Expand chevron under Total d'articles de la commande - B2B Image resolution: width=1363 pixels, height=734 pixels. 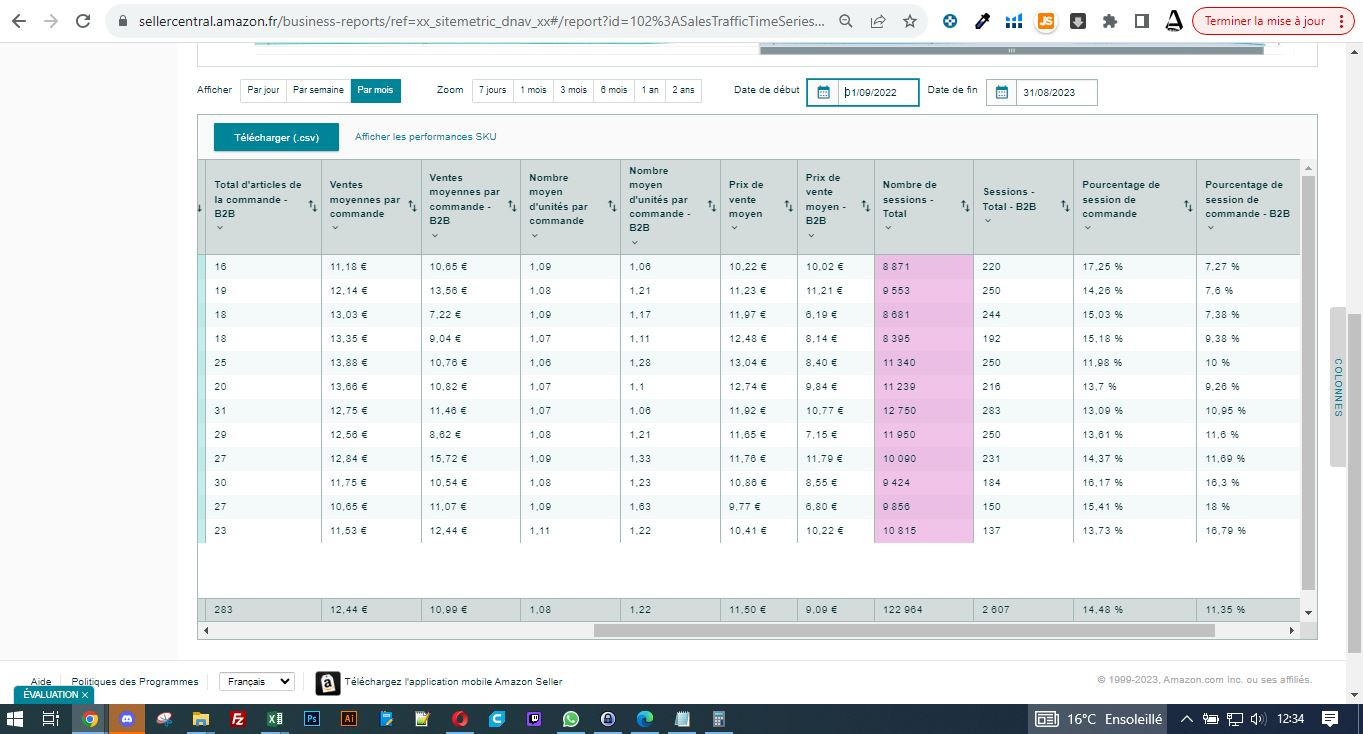click(x=219, y=228)
